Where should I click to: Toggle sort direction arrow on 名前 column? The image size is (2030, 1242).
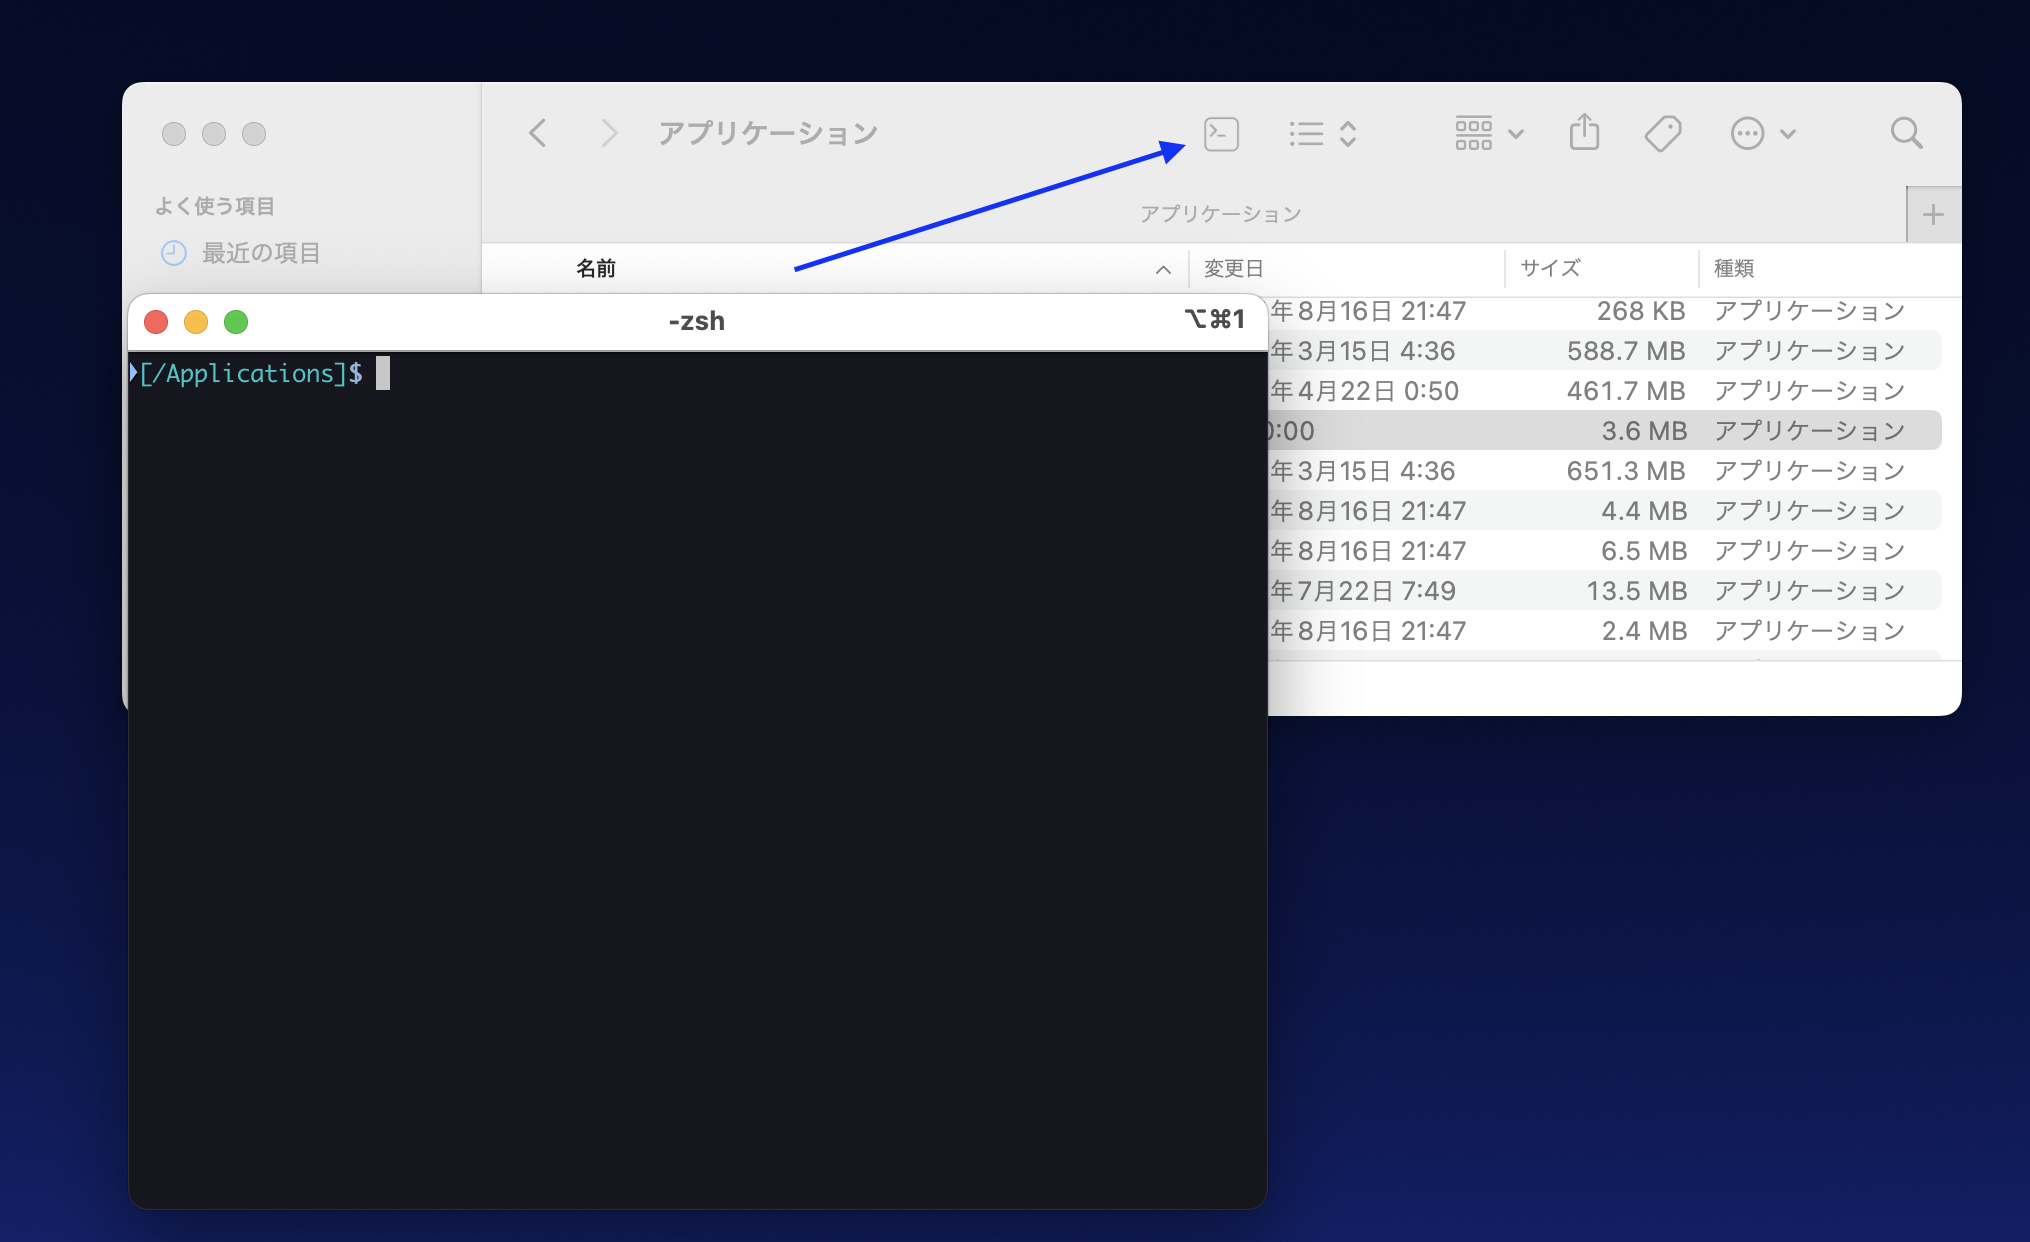point(1163,269)
